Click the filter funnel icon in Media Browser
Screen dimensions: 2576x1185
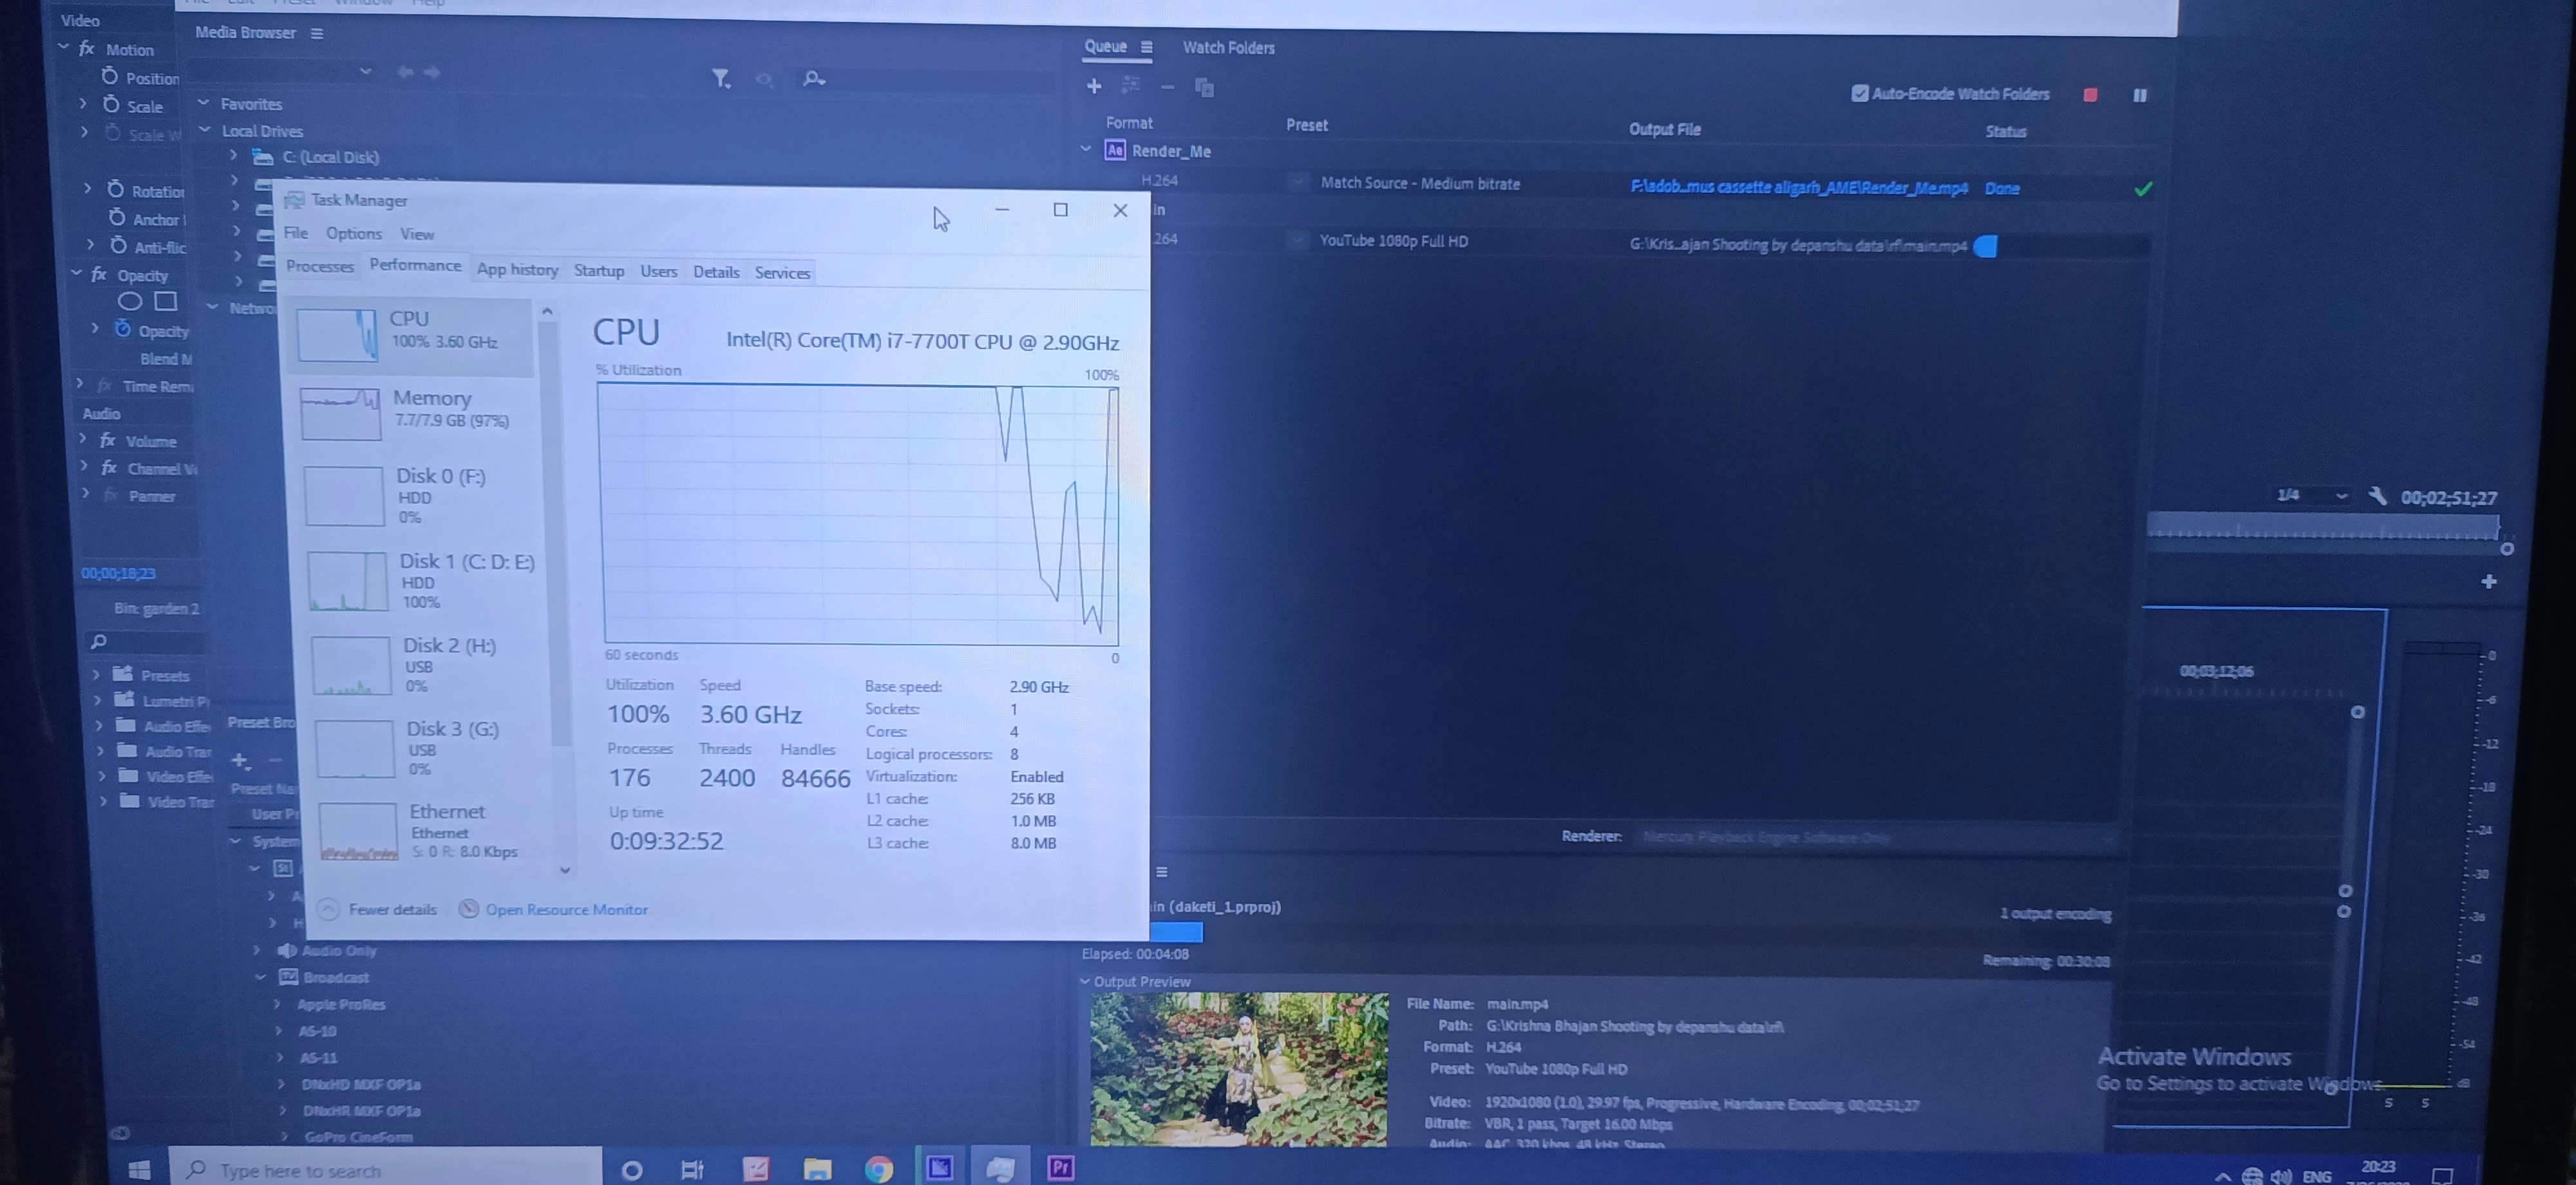click(720, 78)
